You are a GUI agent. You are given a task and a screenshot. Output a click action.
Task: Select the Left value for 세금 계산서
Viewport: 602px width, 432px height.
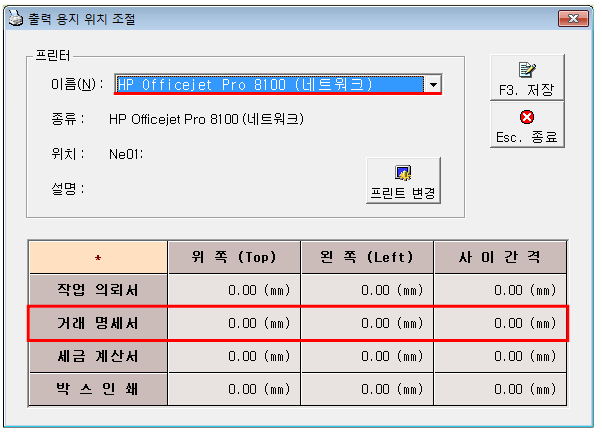[x=367, y=356]
